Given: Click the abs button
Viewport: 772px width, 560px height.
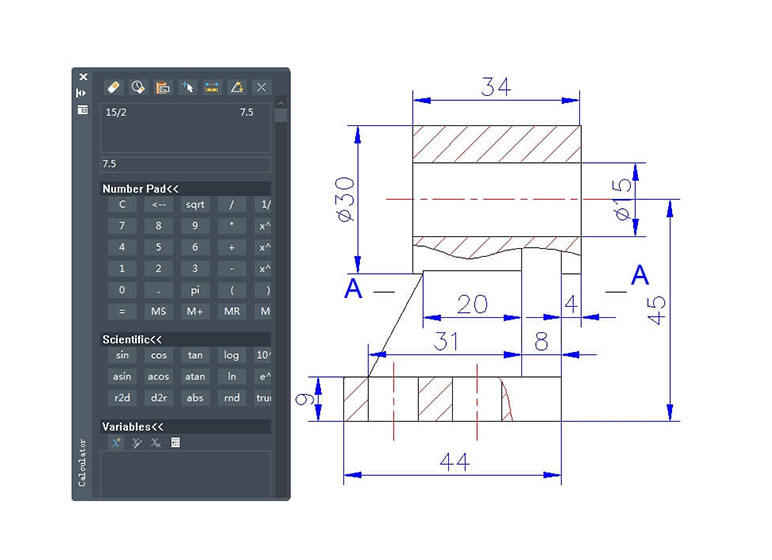Looking at the screenshot, I should [x=195, y=398].
